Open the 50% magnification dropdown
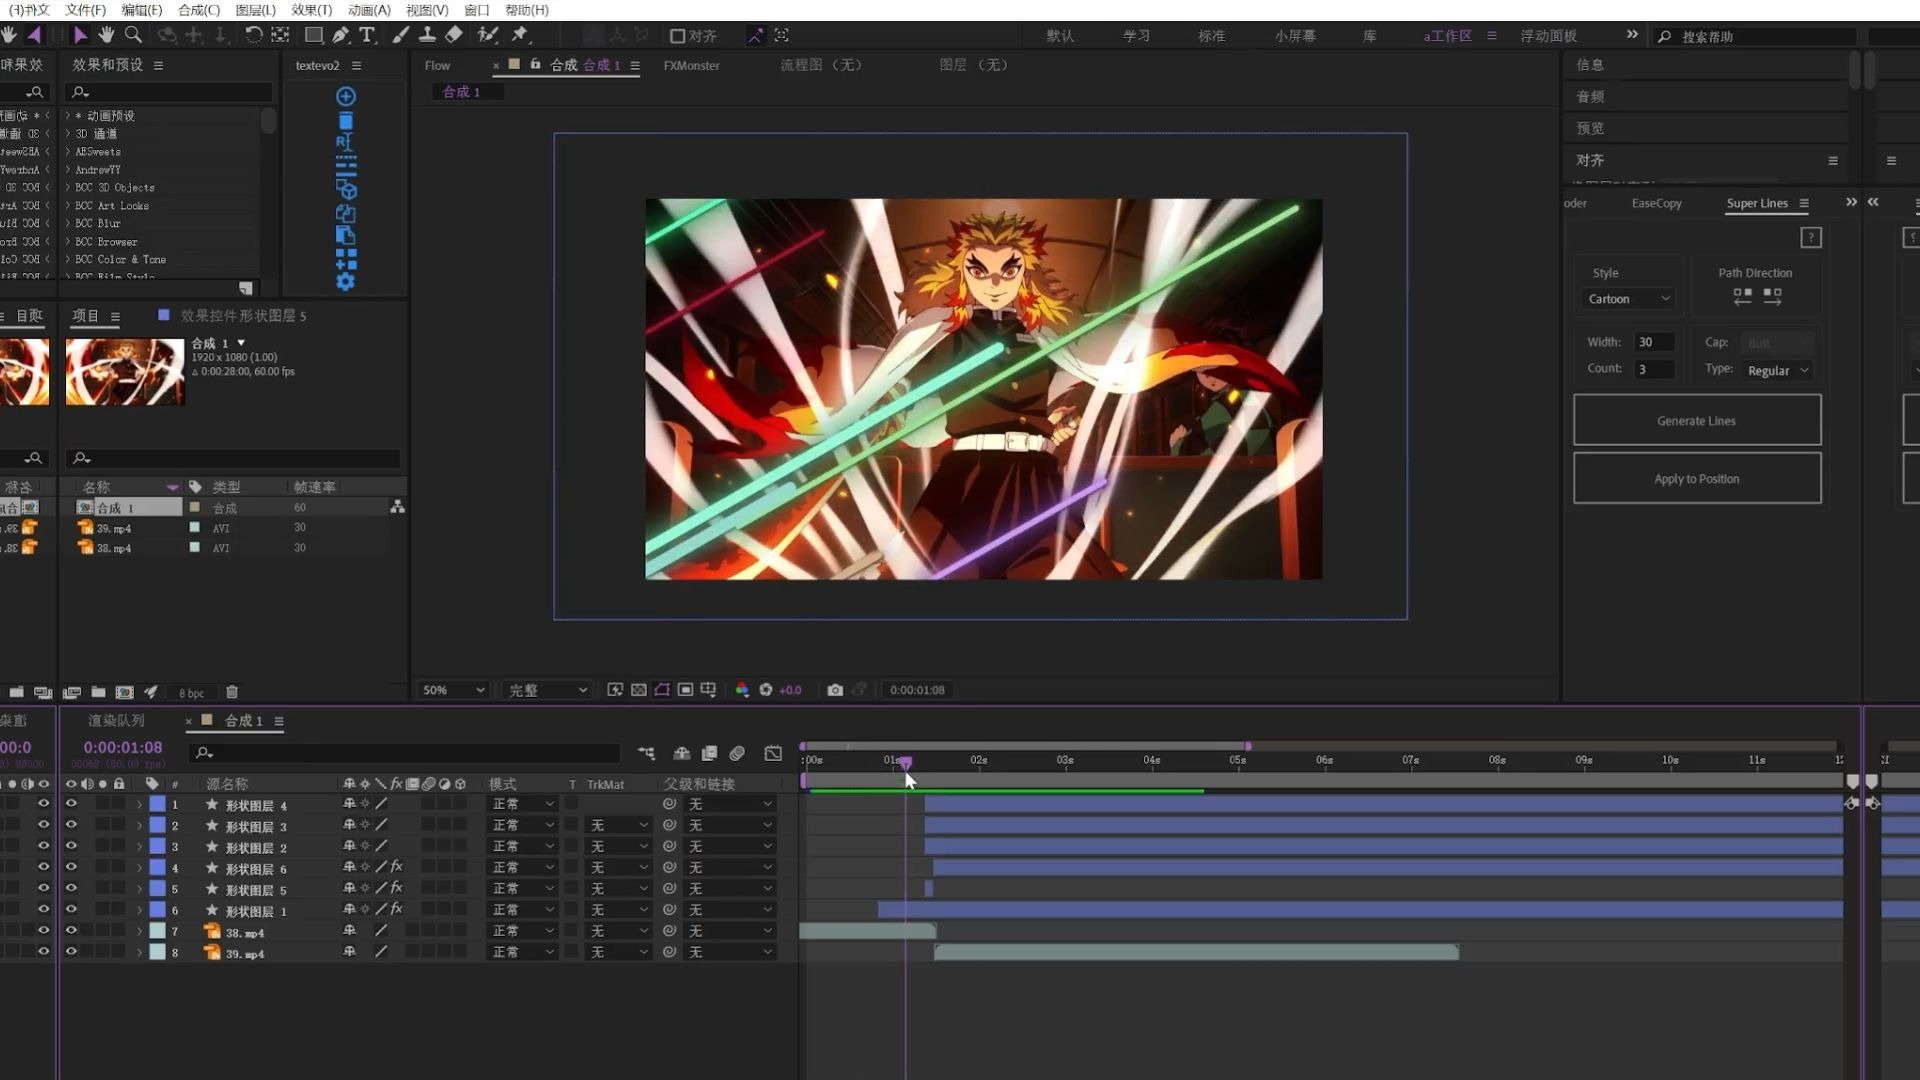The height and width of the screenshot is (1080, 1920). (453, 690)
